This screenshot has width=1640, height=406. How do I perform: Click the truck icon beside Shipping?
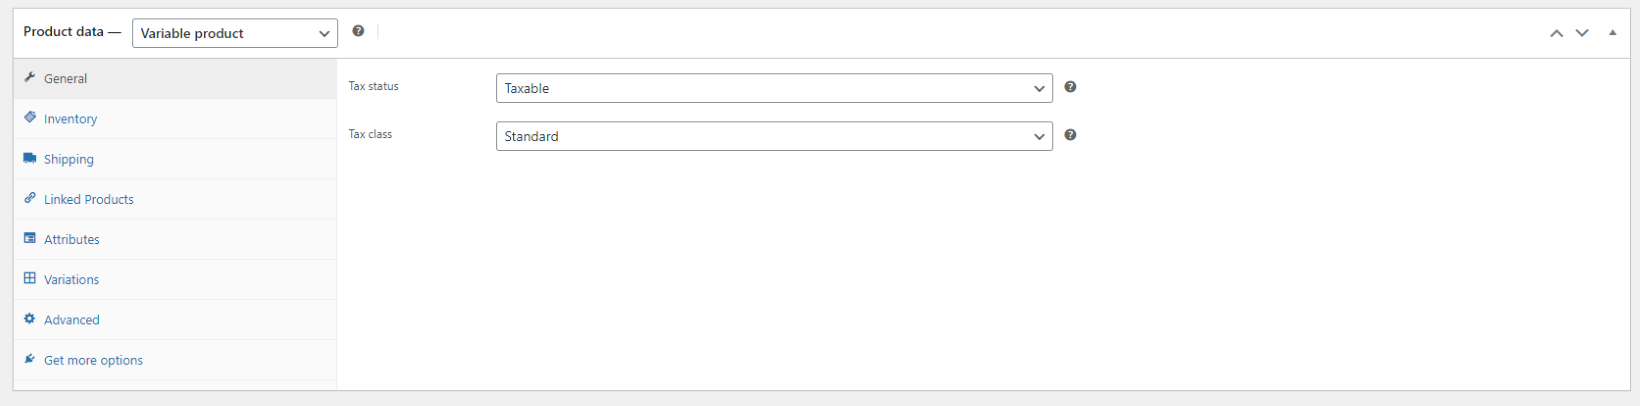pyautogui.click(x=30, y=158)
